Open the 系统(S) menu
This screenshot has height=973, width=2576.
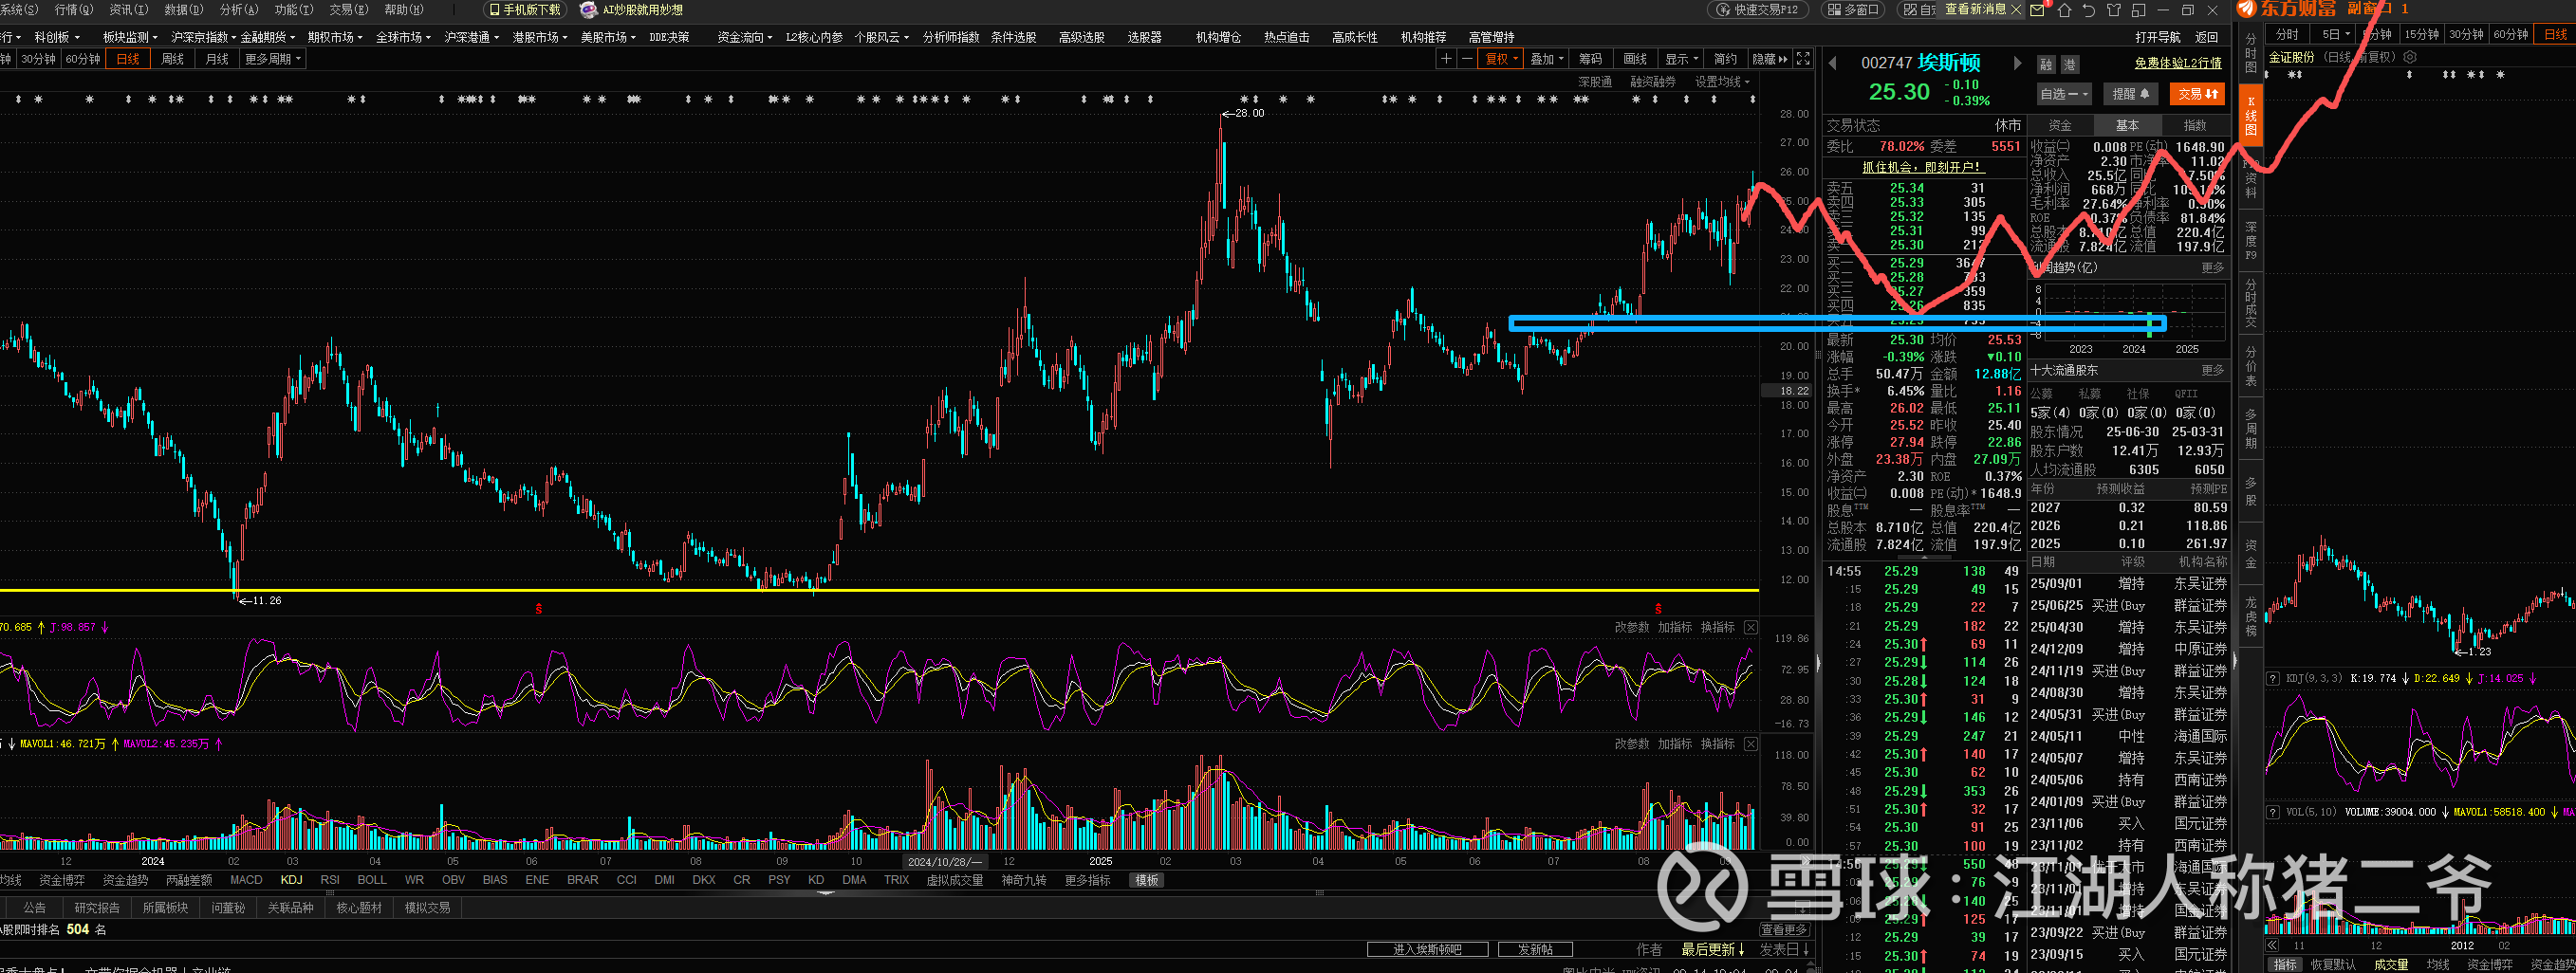click(x=18, y=10)
